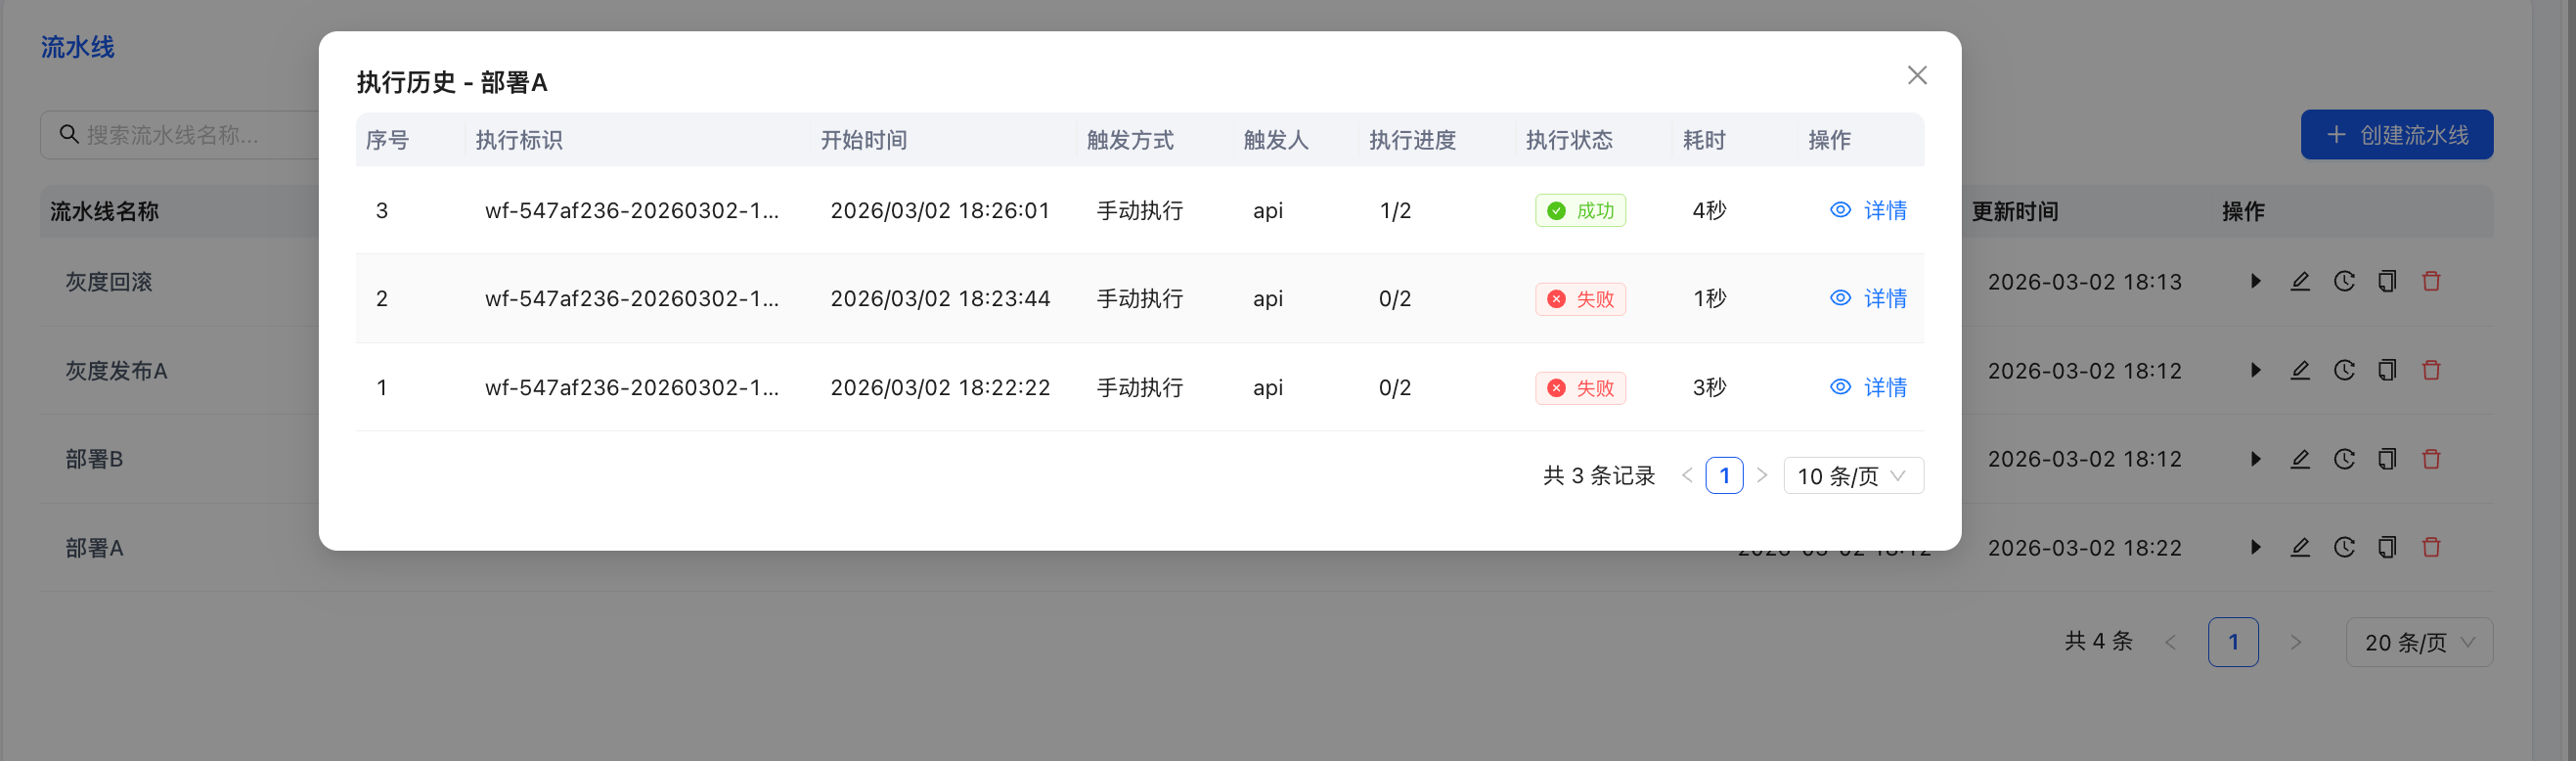2576x761 pixels.
Task: Delete the 灰度回滚 pipeline via trash icon
Action: [2430, 282]
